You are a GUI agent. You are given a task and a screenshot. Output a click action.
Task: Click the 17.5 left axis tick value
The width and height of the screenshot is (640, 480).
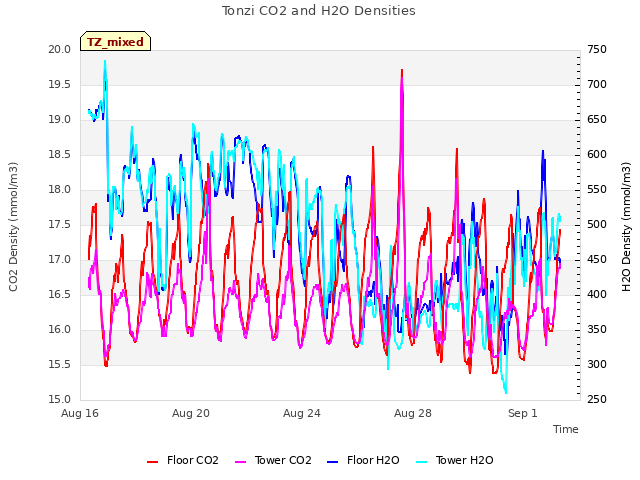[x=60, y=224]
